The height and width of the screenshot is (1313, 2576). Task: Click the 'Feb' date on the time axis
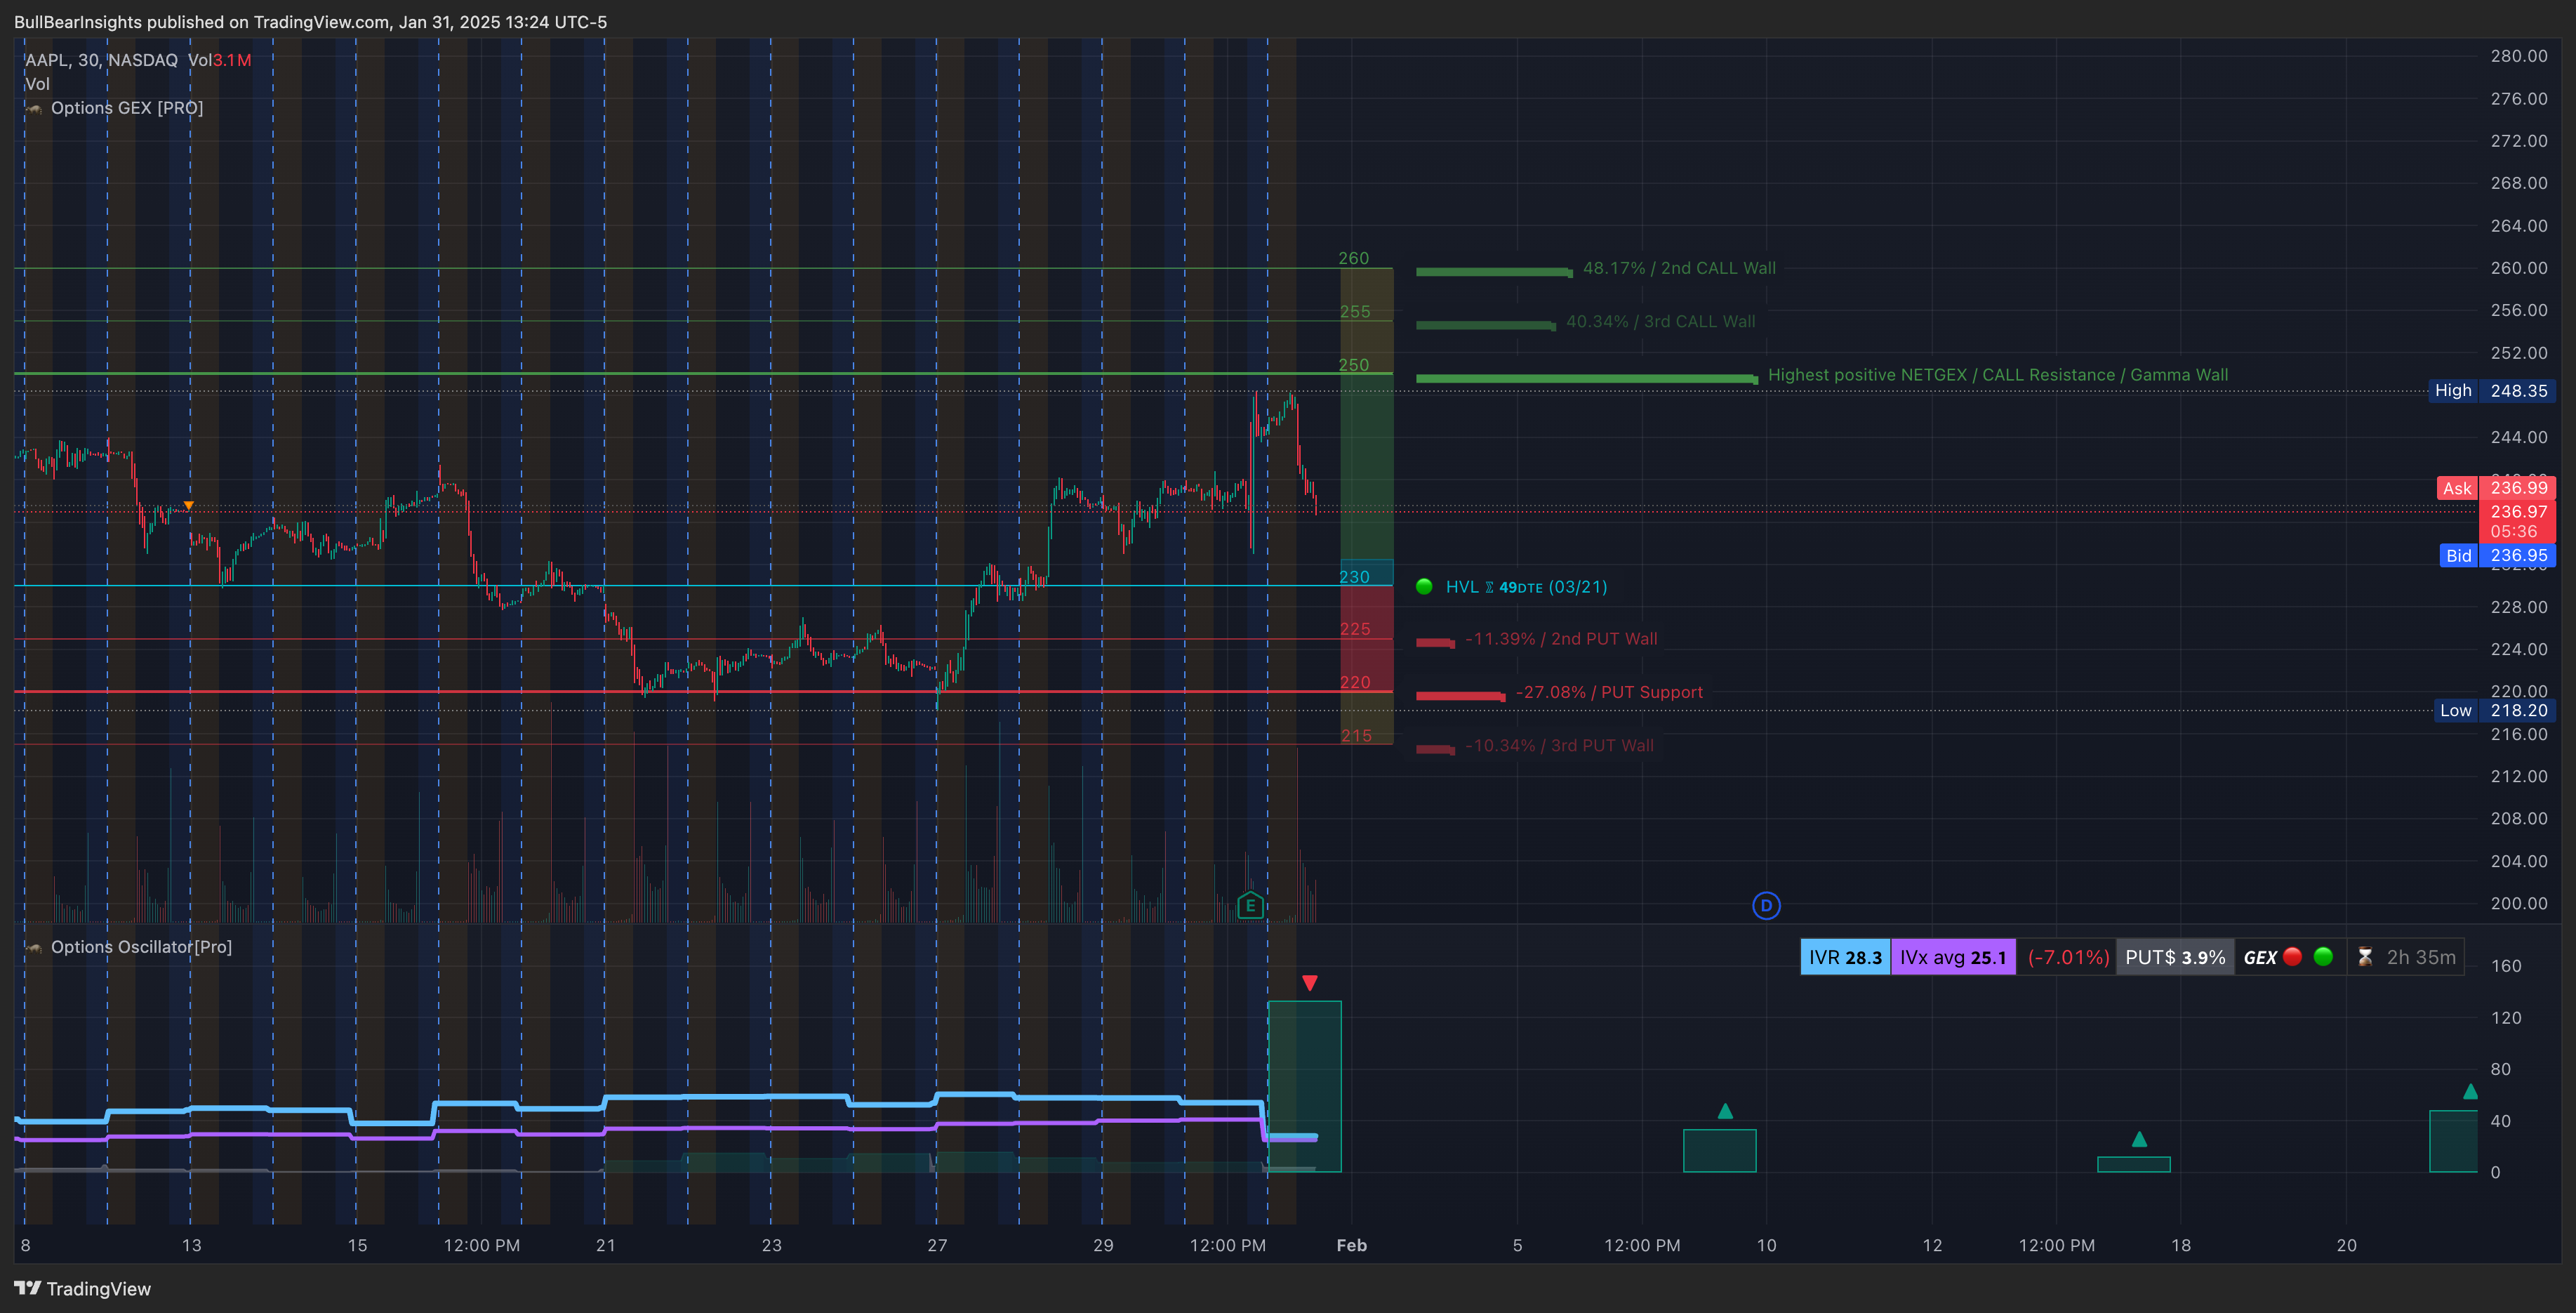[1352, 1245]
